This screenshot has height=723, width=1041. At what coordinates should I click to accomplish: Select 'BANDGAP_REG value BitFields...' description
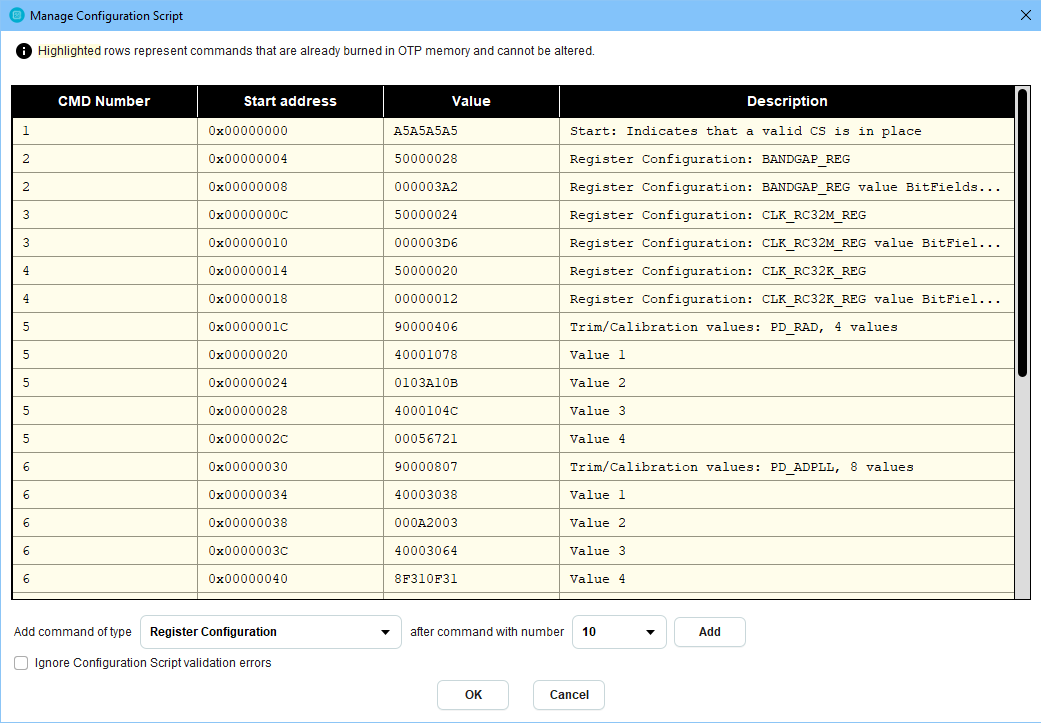[787, 187]
